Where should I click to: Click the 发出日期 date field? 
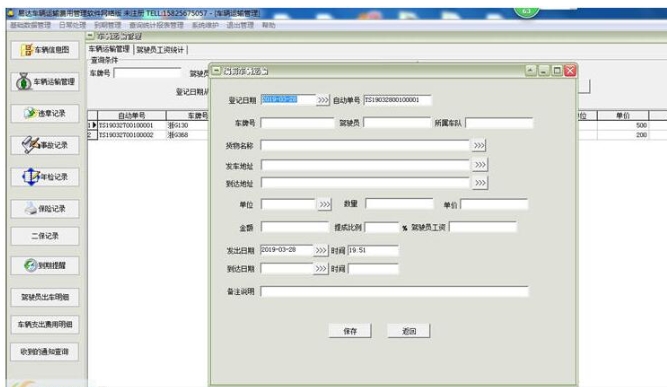[286, 250]
